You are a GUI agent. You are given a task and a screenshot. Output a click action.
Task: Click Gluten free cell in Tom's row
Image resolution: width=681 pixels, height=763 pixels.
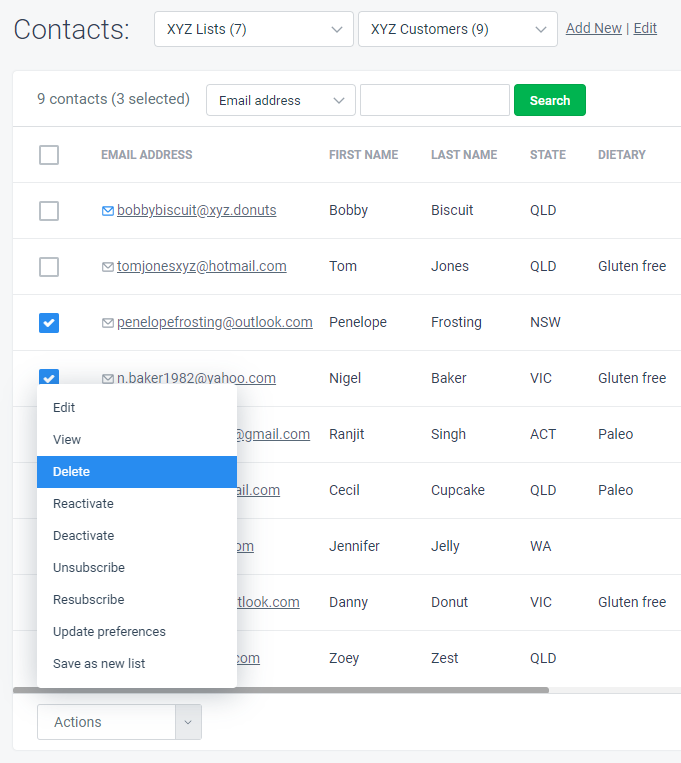tap(632, 266)
